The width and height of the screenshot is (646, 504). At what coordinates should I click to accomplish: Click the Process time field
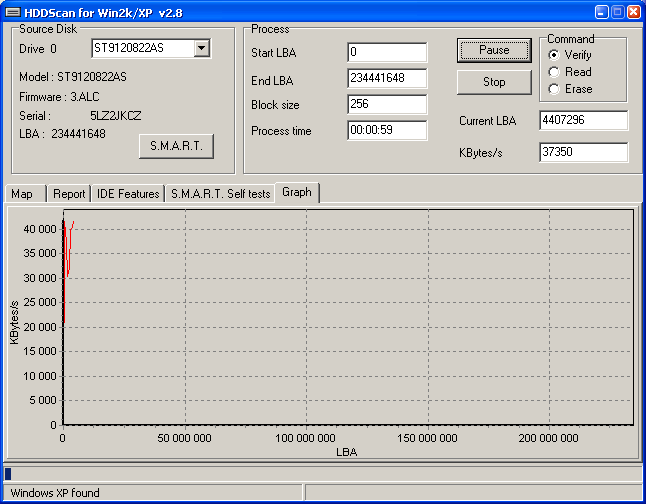point(387,130)
